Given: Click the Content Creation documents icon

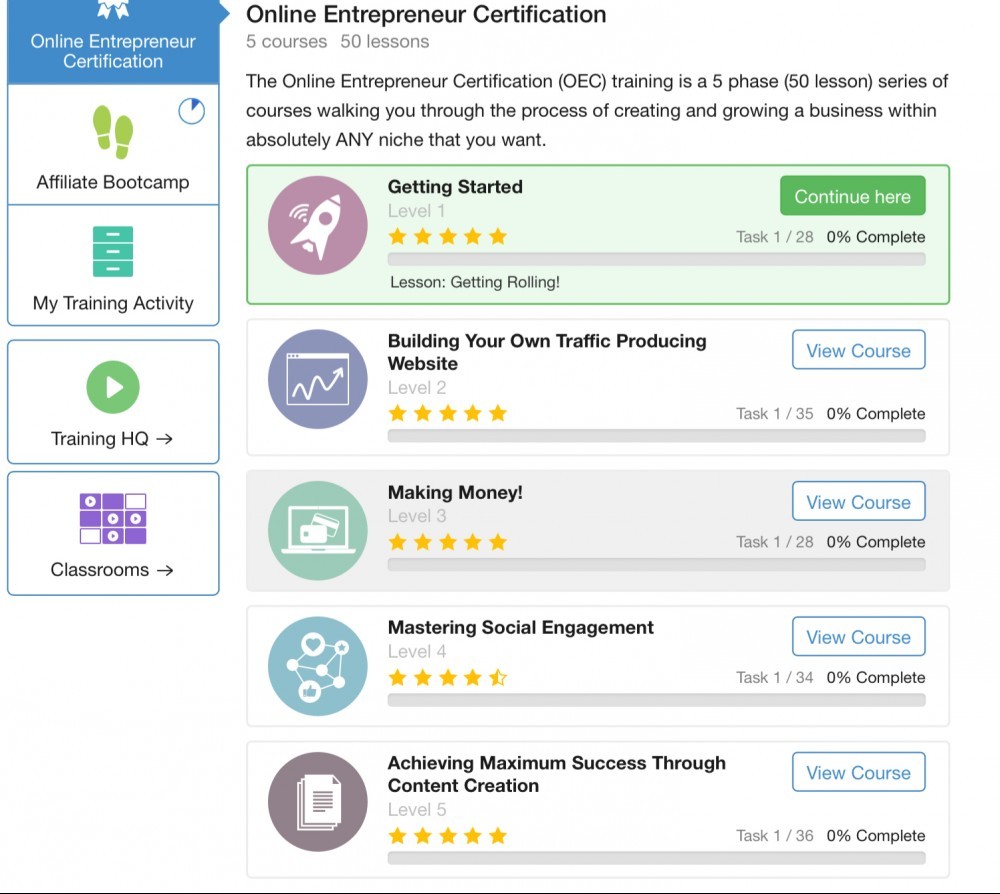Looking at the screenshot, I should 318,802.
